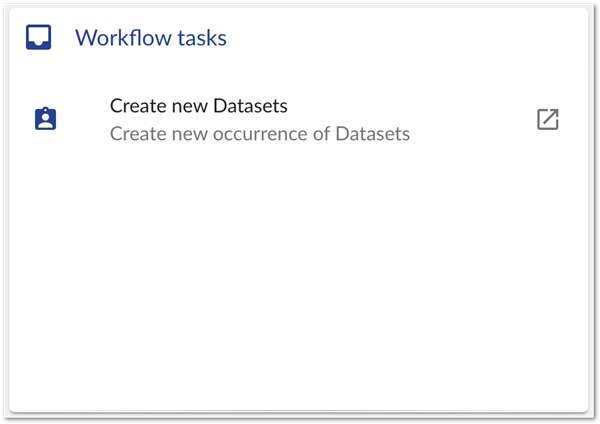The height and width of the screenshot is (424, 600).
Task: Click the Workflow tasks inbox icon
Action: point(38,38)
